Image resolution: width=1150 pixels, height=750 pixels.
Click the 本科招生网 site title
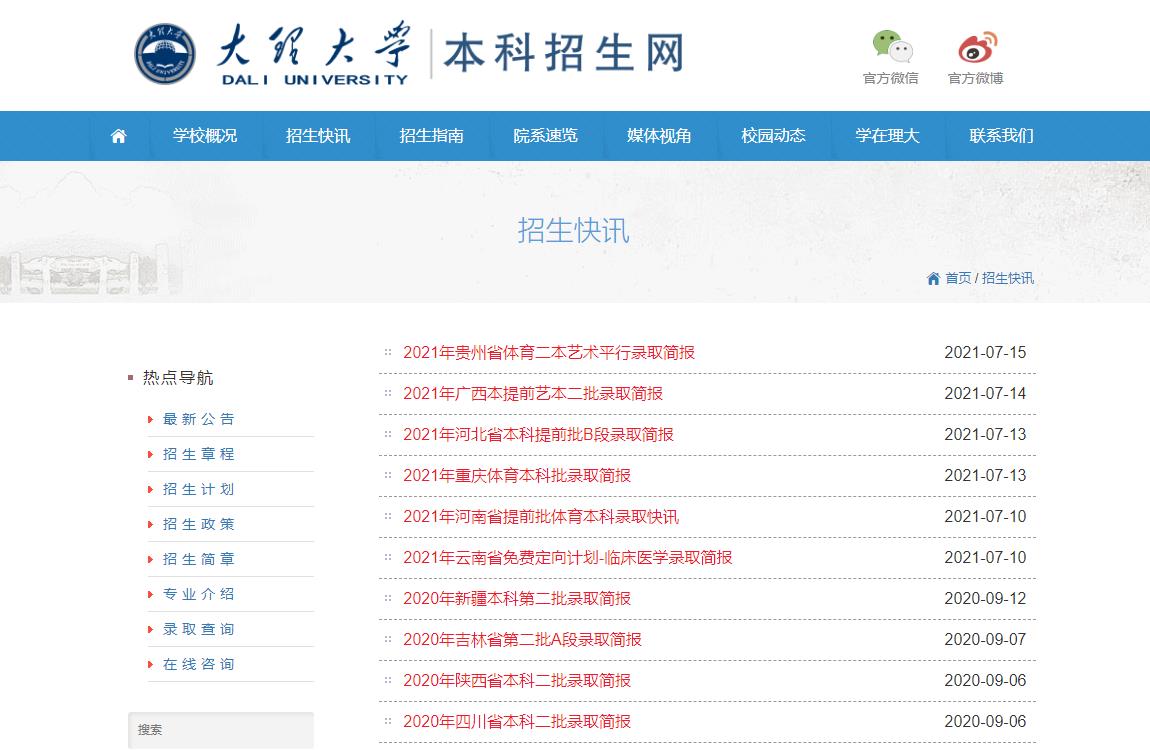point(564,53)
